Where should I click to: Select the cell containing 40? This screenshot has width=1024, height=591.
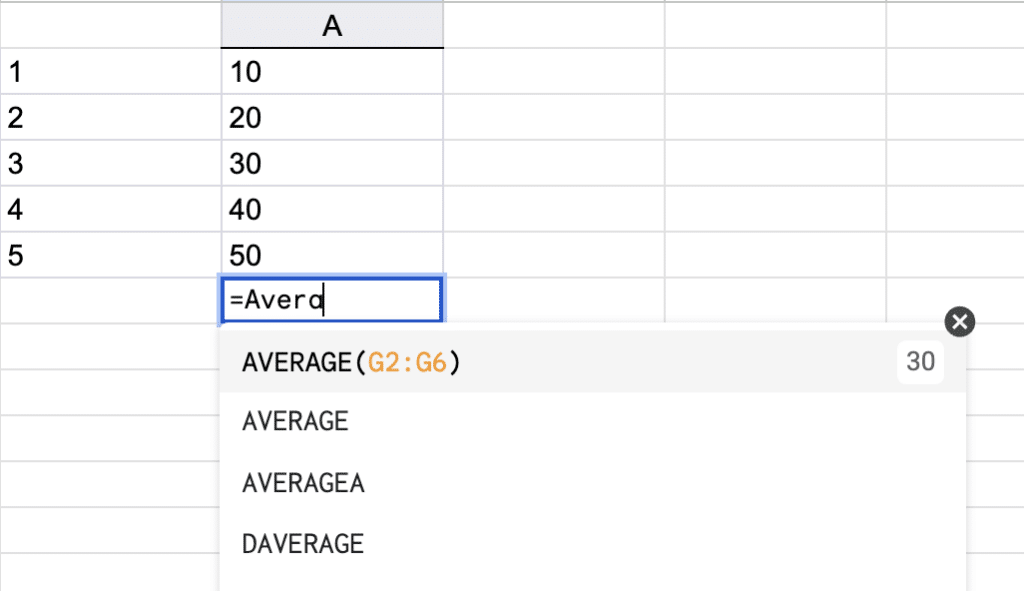332,210
